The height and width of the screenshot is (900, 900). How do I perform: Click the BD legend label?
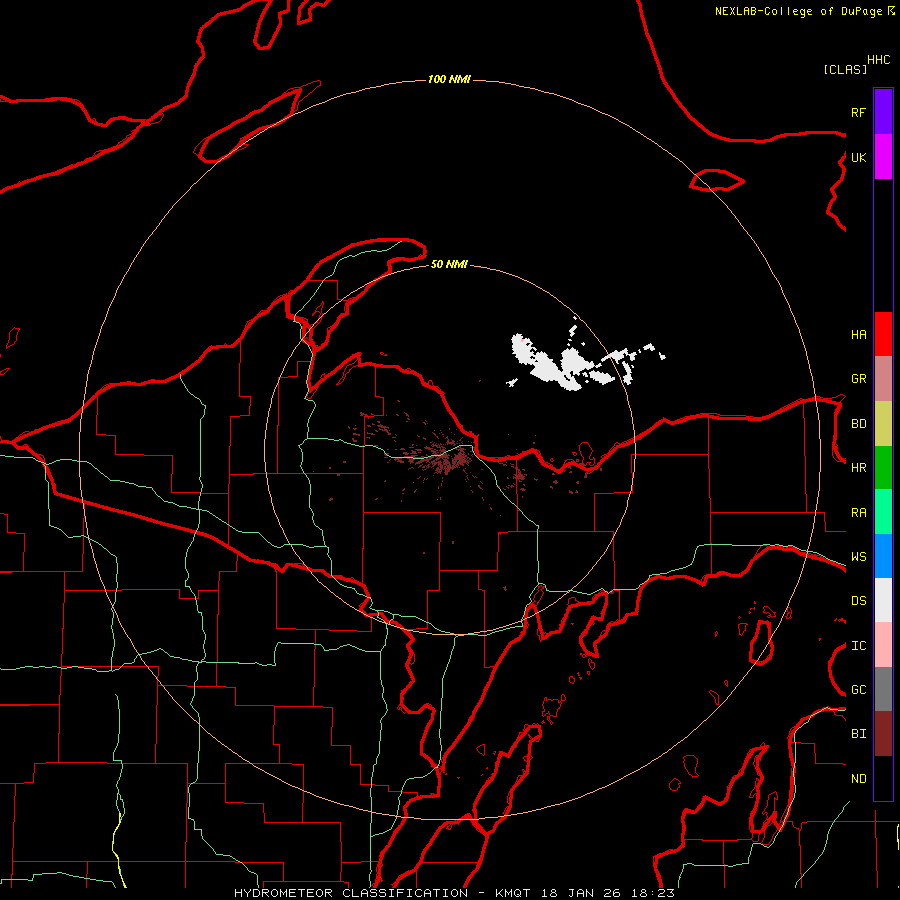[x=859, y=424]
